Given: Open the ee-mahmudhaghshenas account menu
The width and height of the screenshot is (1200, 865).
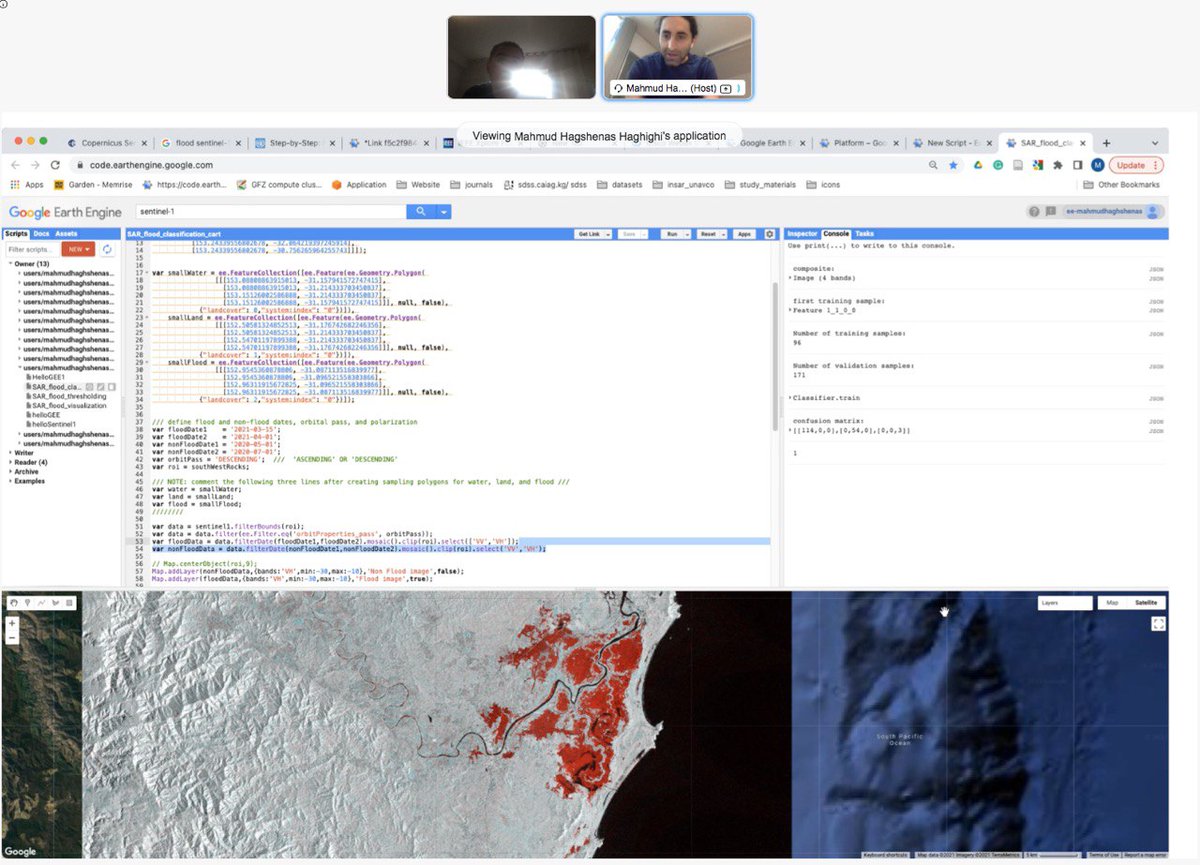Looking at the screenshot, I should [x=1113, y=211].
